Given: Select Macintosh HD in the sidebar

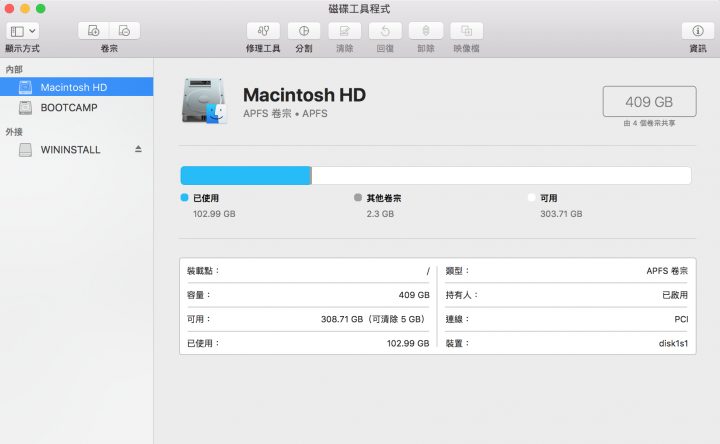Looking at the screenshot, I should (x=77, y=87).
